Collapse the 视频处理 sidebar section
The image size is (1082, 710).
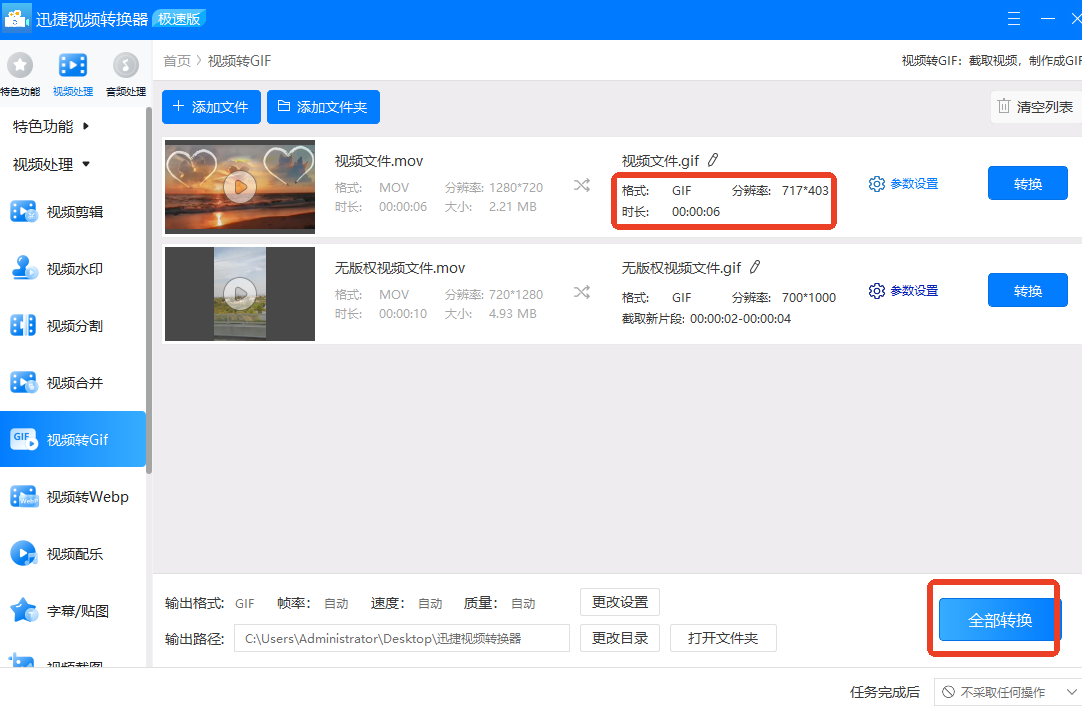pyautogui.click(x=51, y=164)
